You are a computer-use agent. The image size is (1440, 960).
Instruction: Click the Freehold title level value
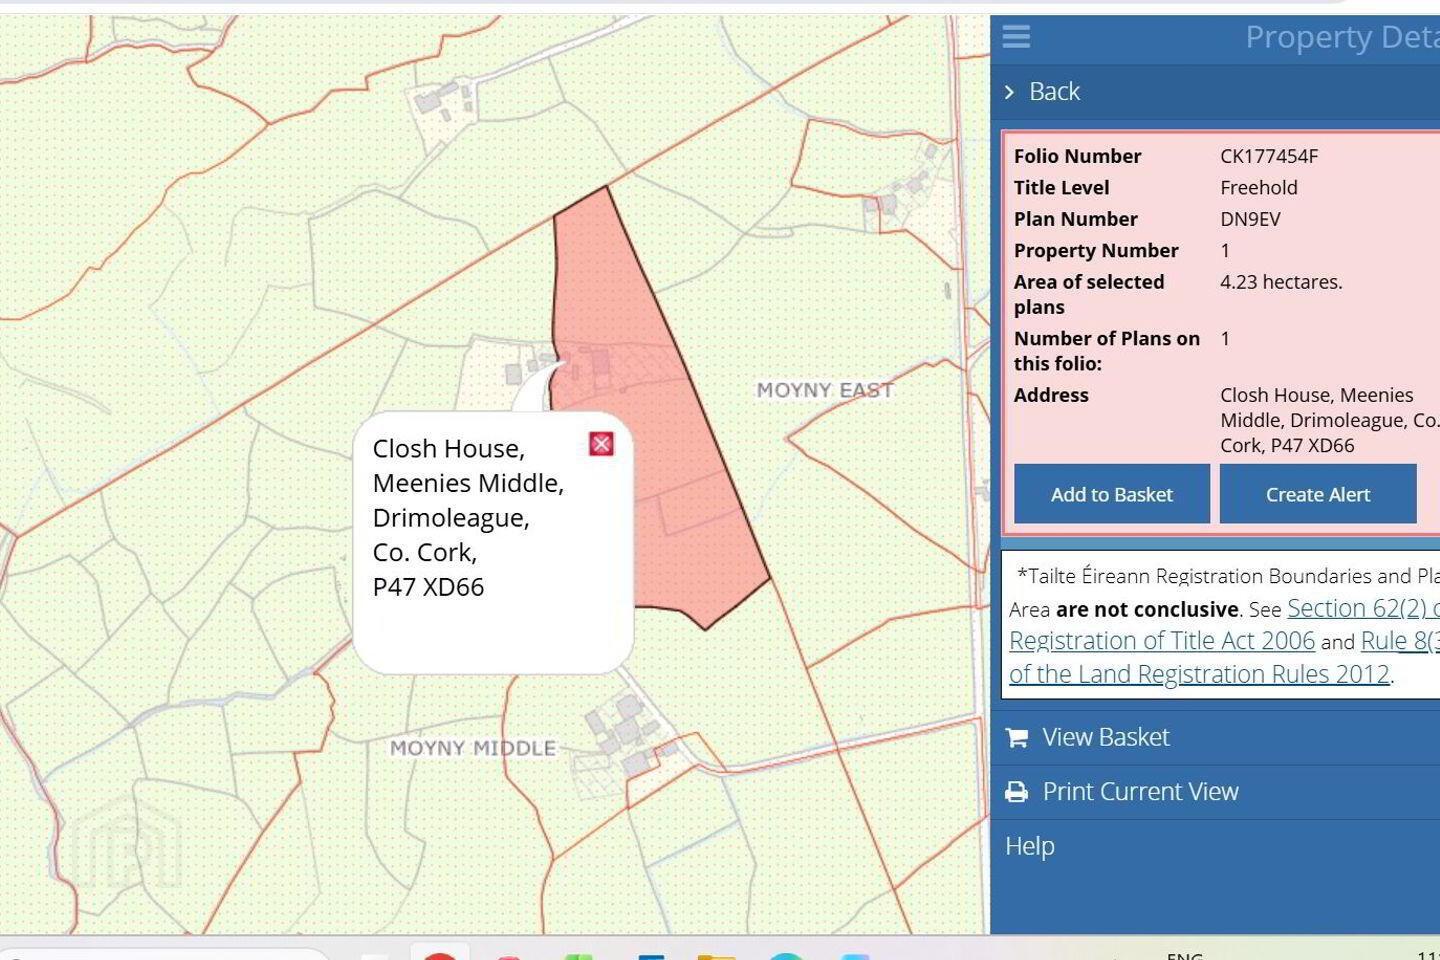1259,187
